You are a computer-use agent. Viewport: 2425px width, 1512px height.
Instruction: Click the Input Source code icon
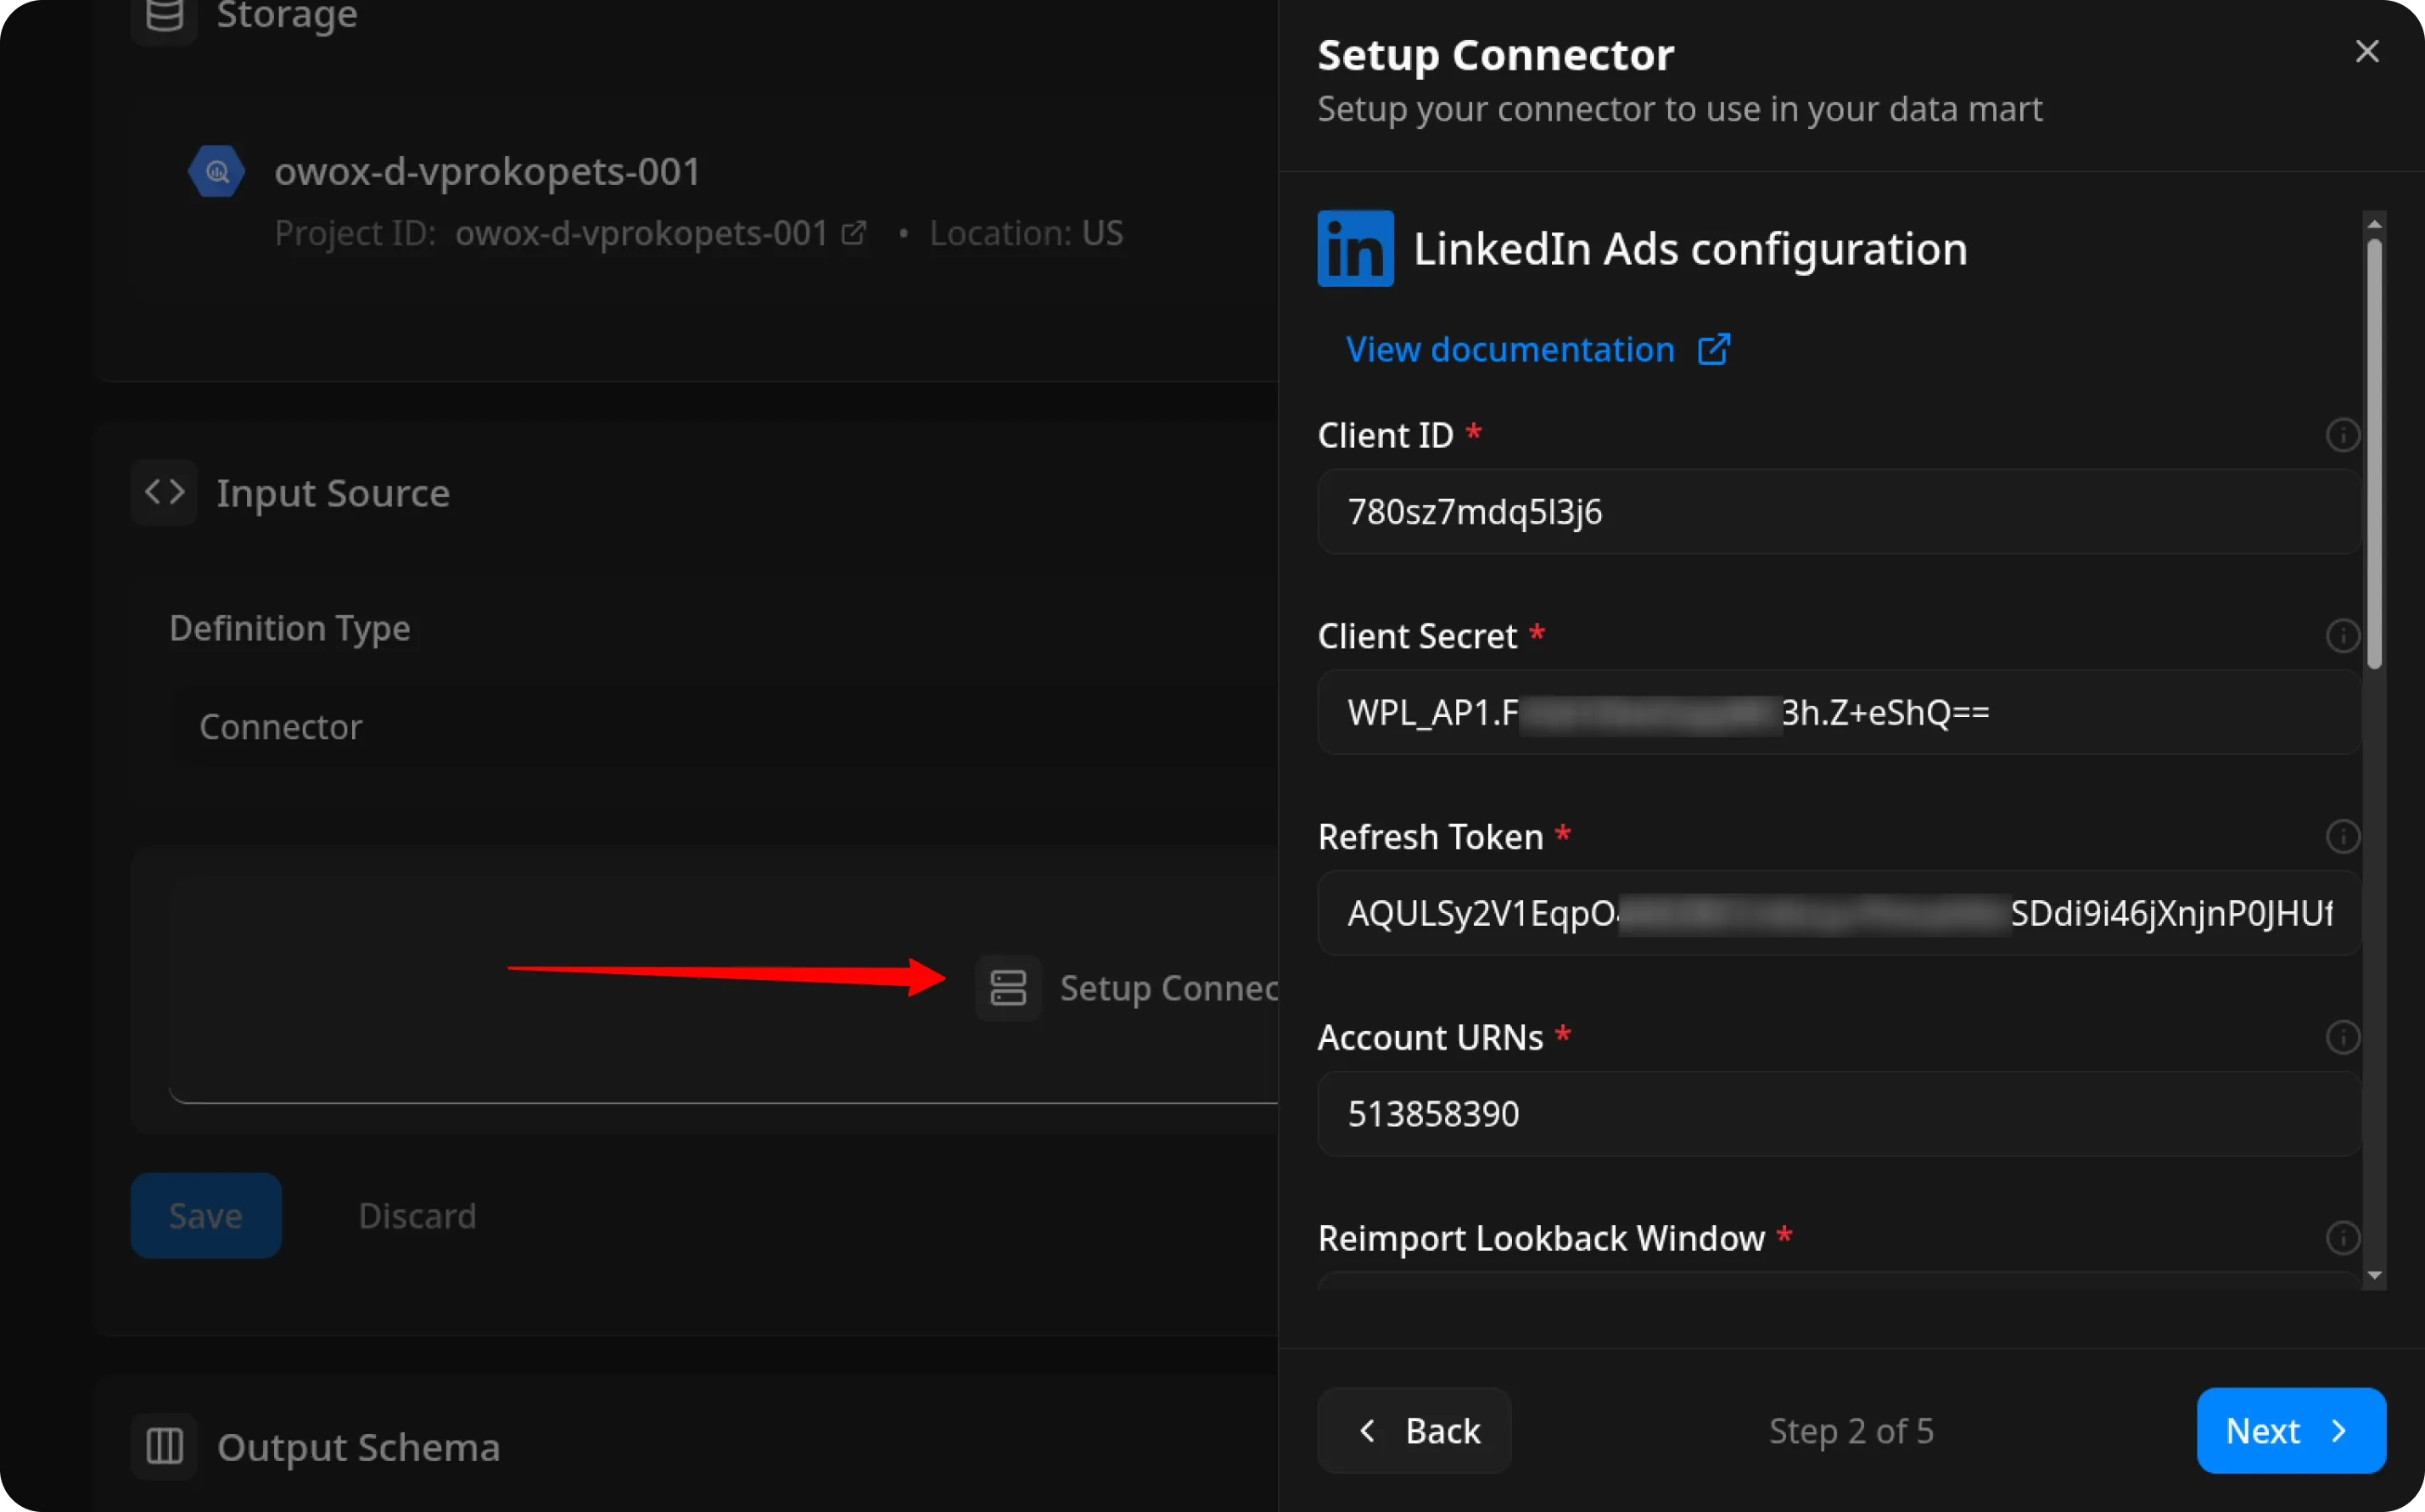164,492
